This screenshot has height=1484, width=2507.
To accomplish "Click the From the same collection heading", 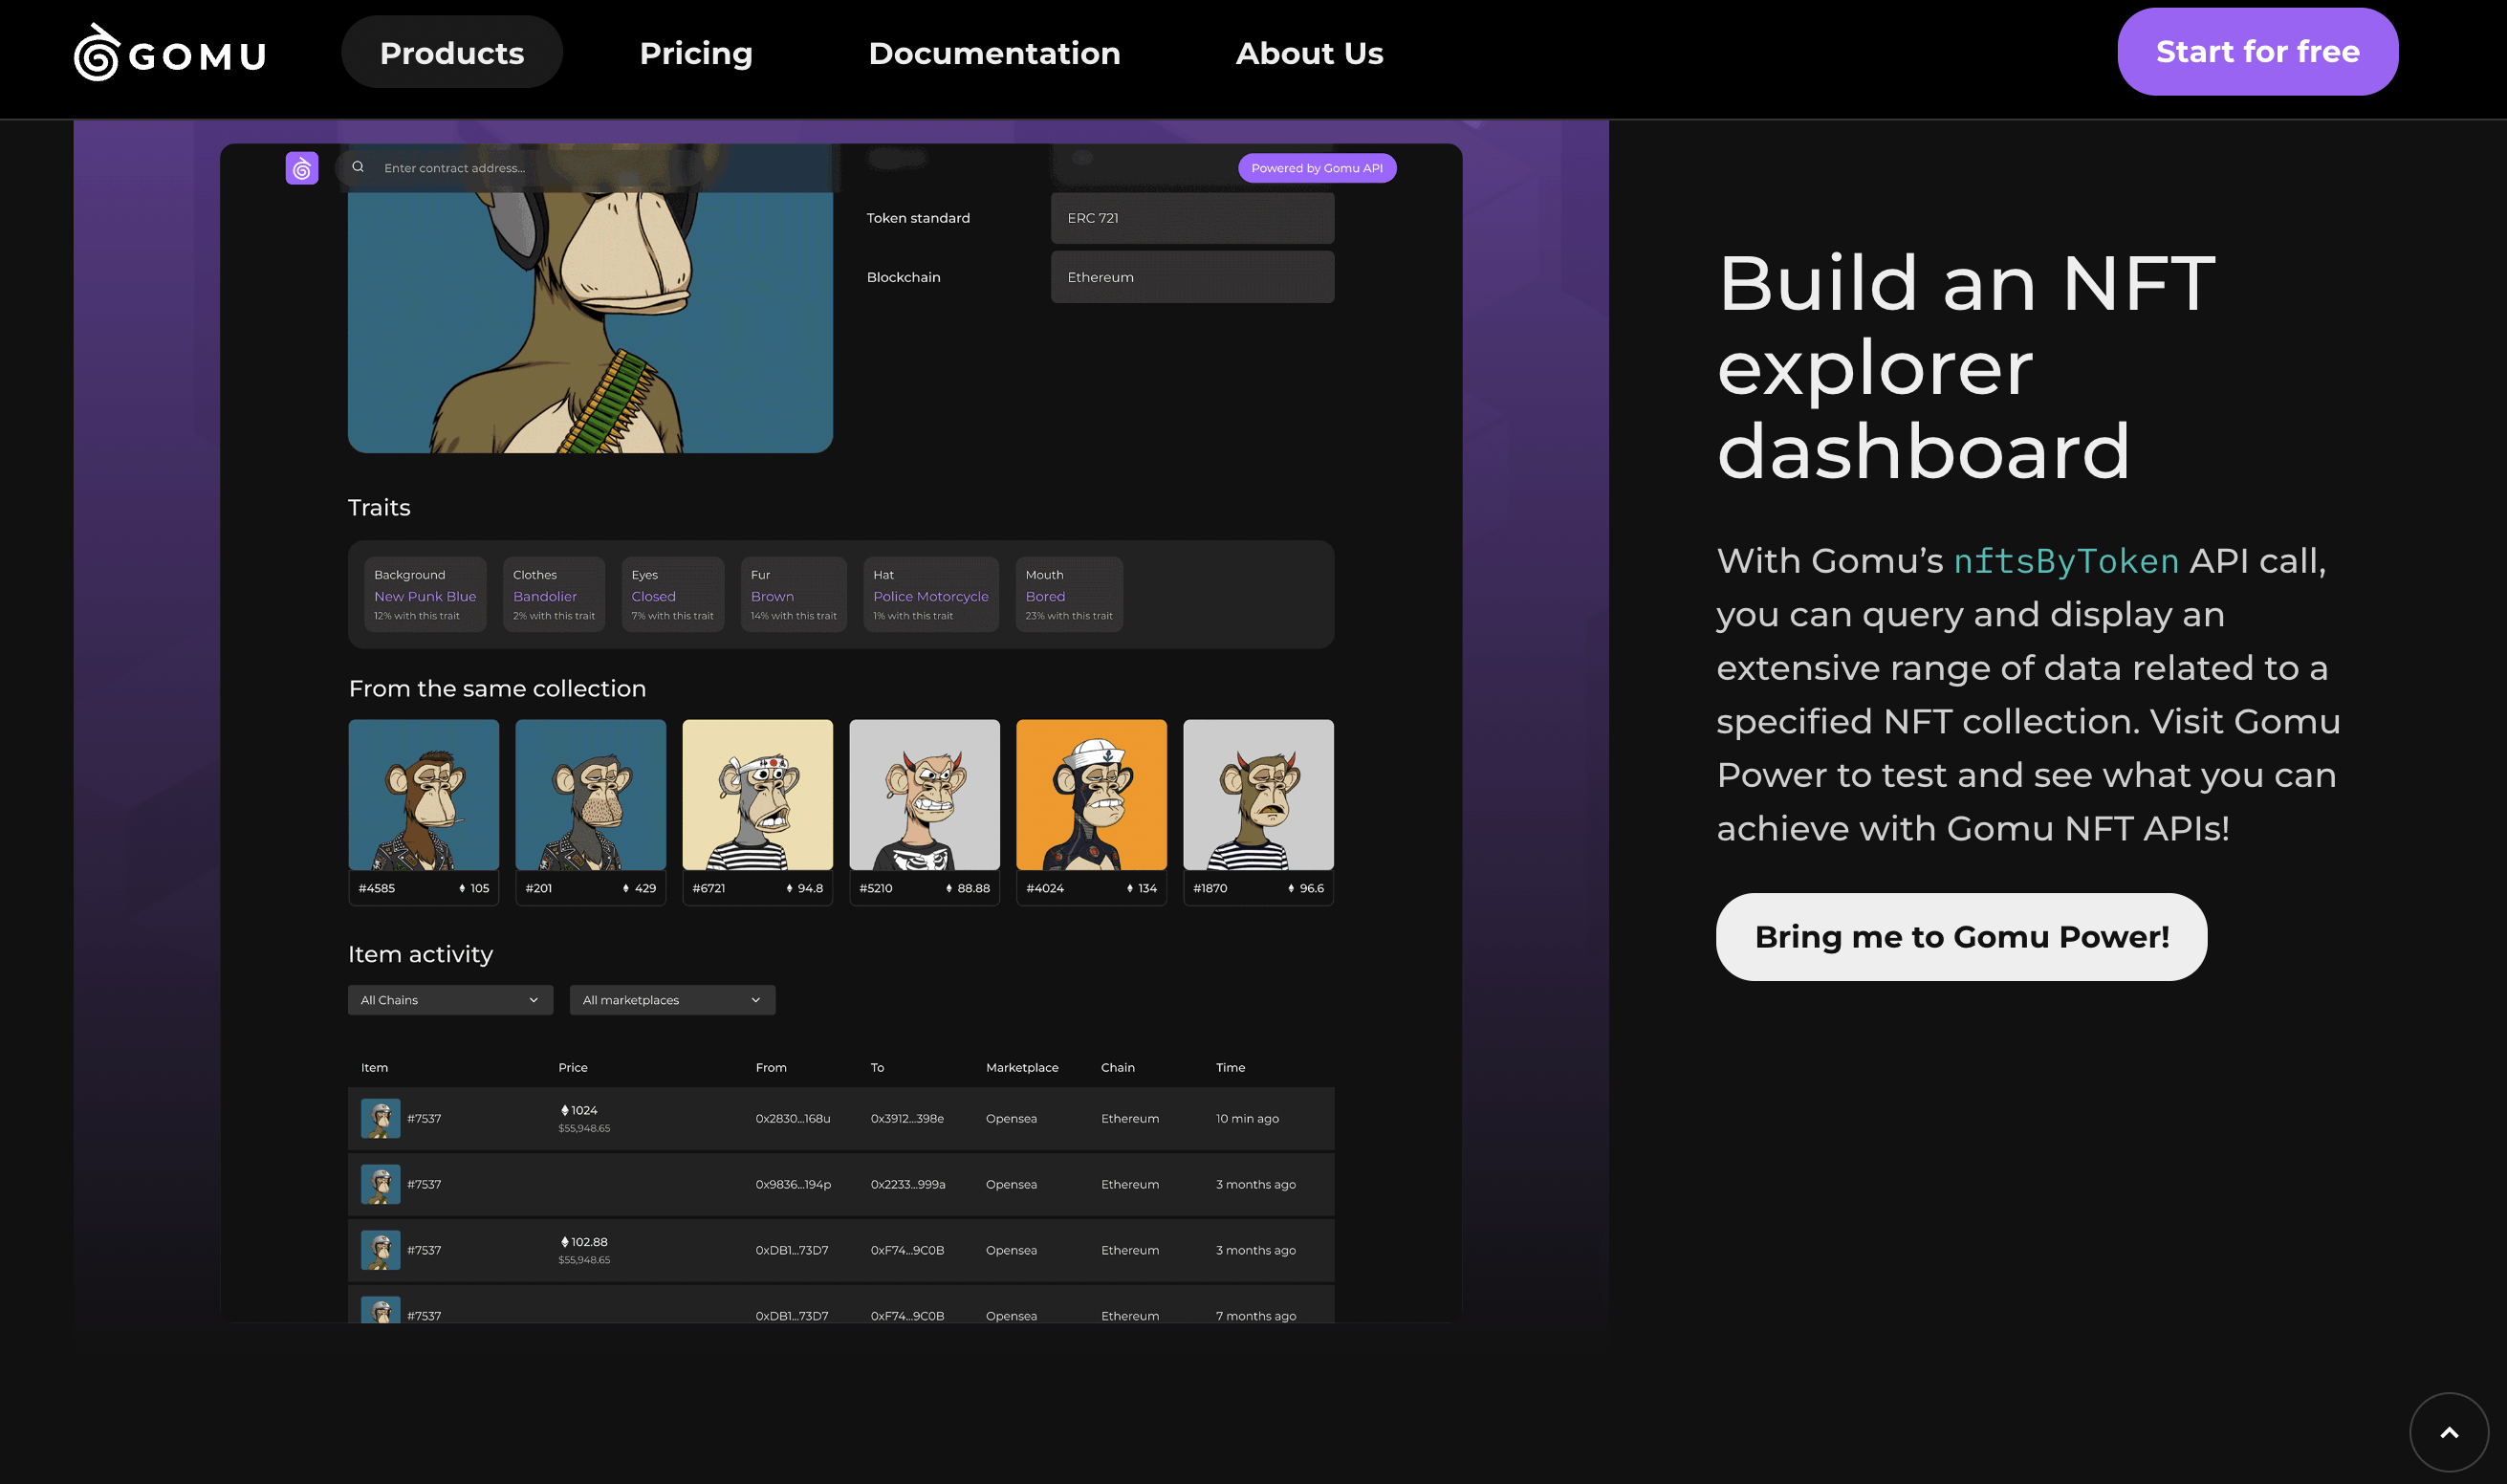I will coord(497,689).
